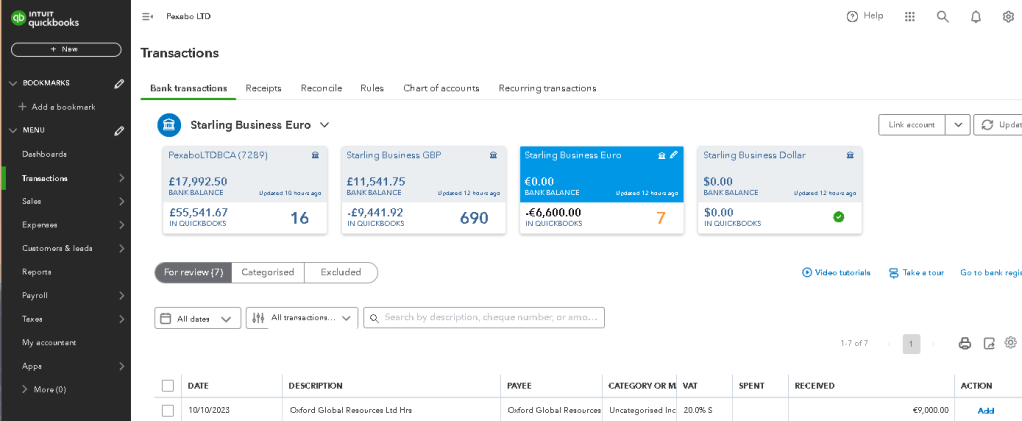Switch to the Receipts tab
Viewport: 1022px width, 421px height.
coord(263,88)
